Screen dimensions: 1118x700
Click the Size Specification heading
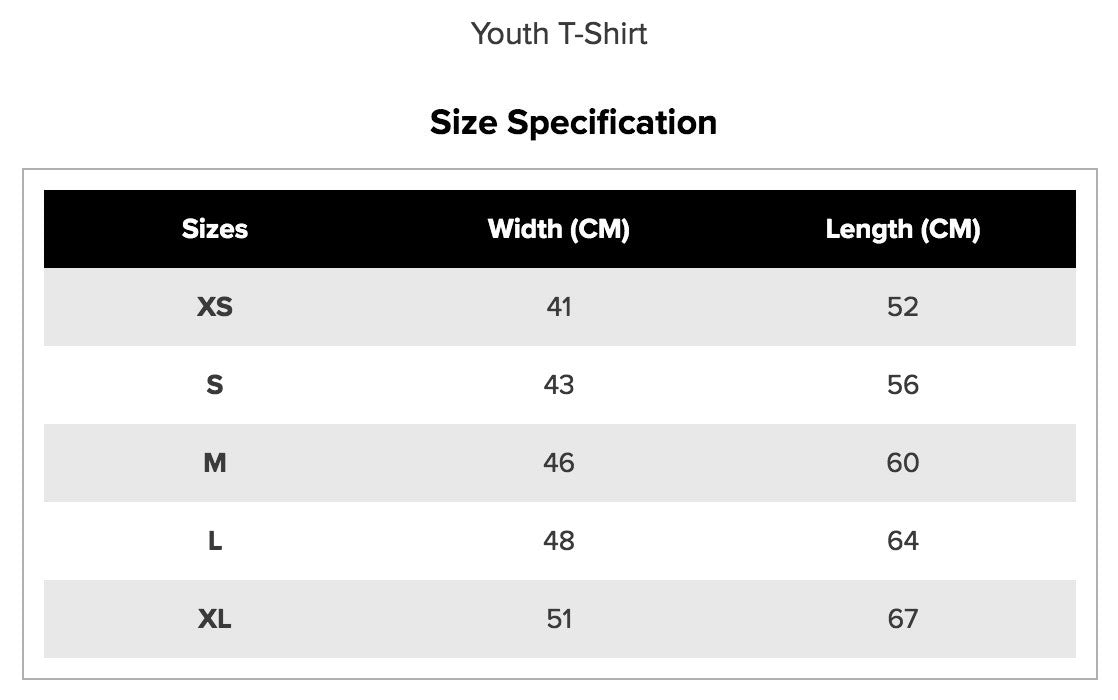click(x=573, y=122)
